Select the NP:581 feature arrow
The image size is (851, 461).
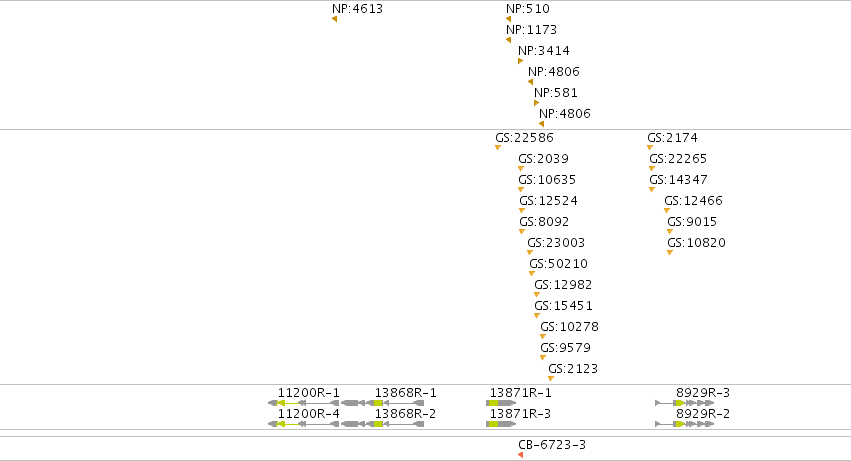536,103
